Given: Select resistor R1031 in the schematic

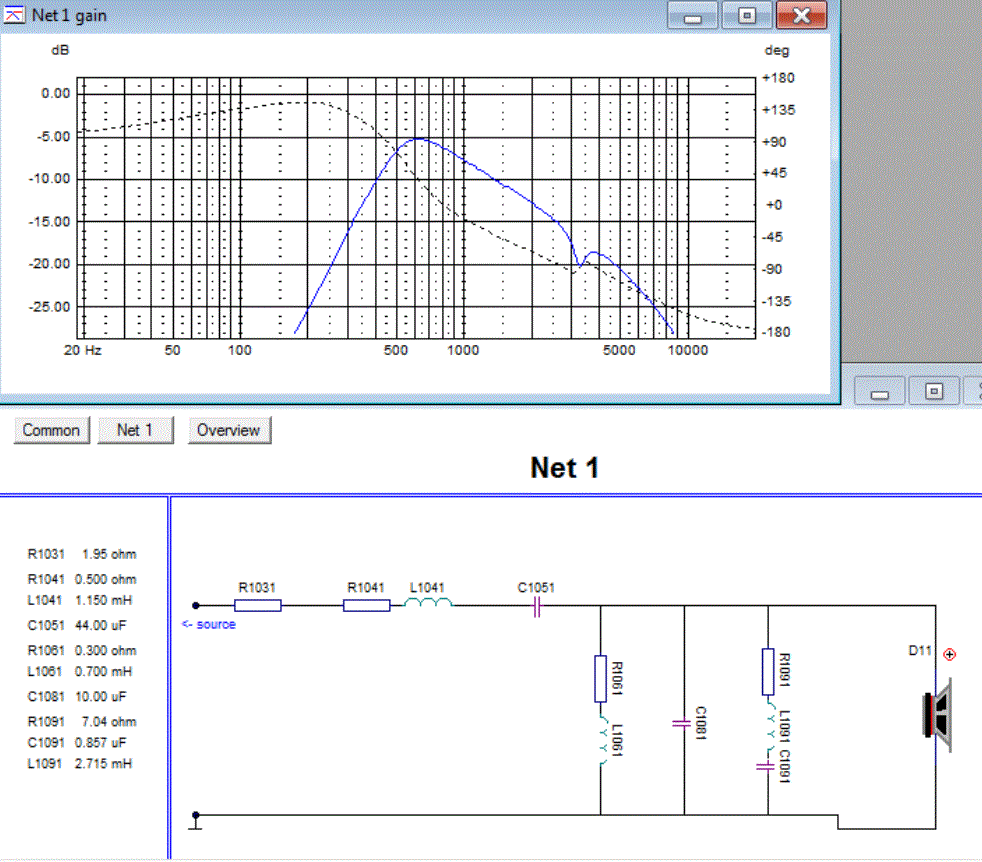Looking at the screenshot, I should point(257,605).
